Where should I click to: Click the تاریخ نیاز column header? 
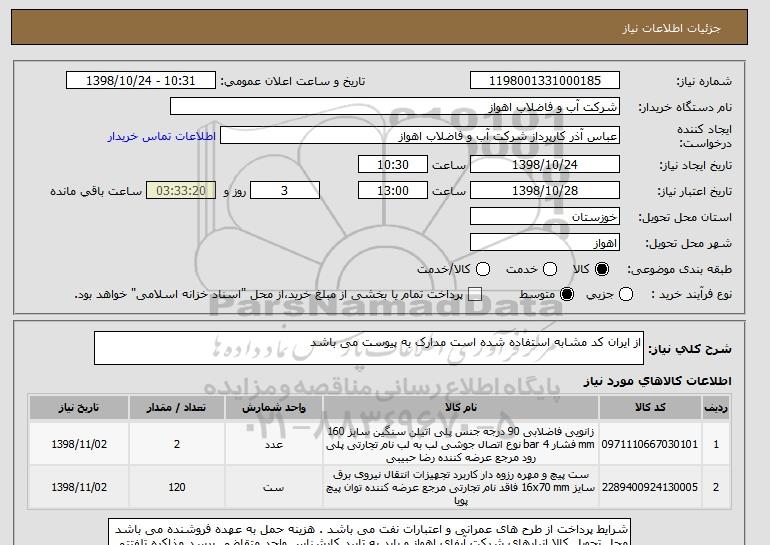coord(79,408)
